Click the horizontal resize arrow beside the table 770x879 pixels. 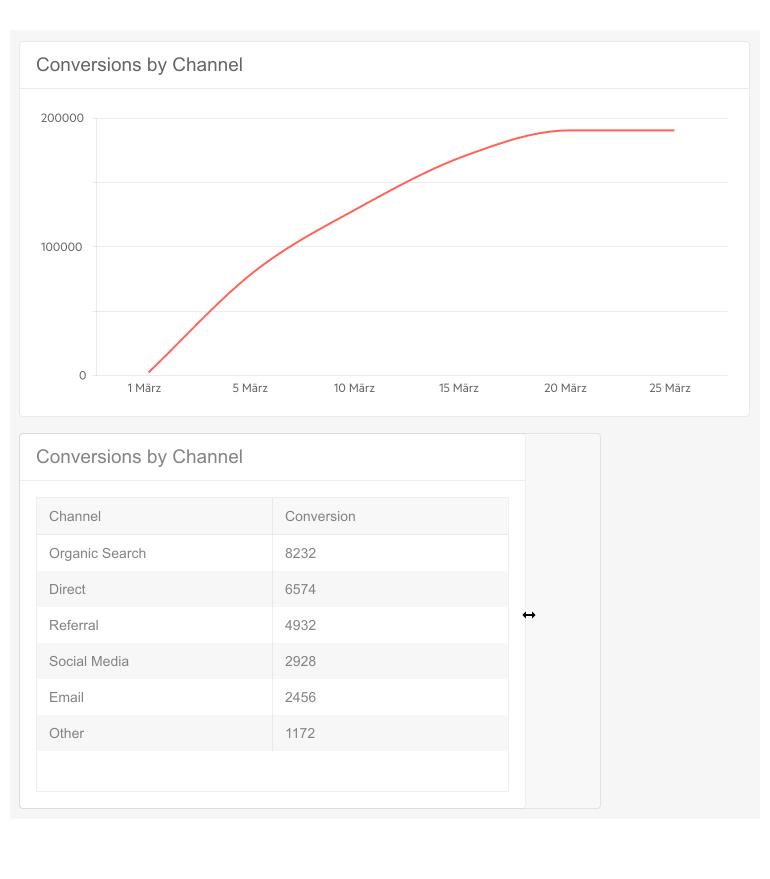coord(529,615)
